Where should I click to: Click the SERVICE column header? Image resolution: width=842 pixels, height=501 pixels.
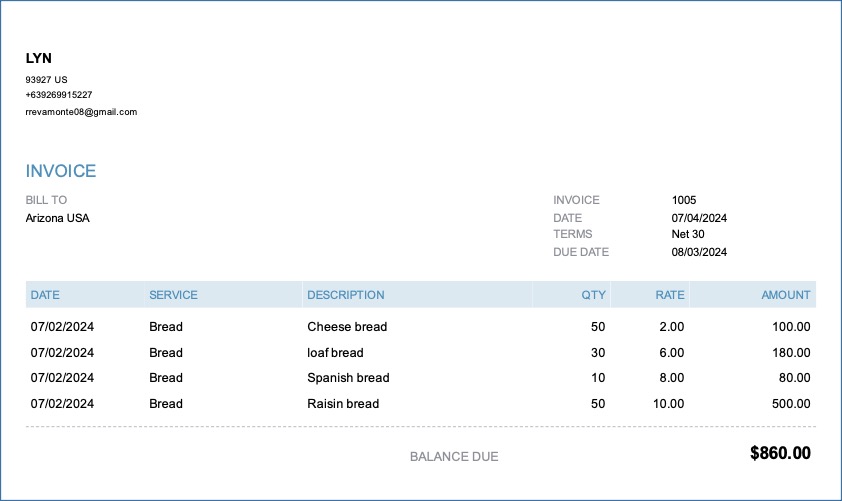pyautogui.click(x=173, y=295)
